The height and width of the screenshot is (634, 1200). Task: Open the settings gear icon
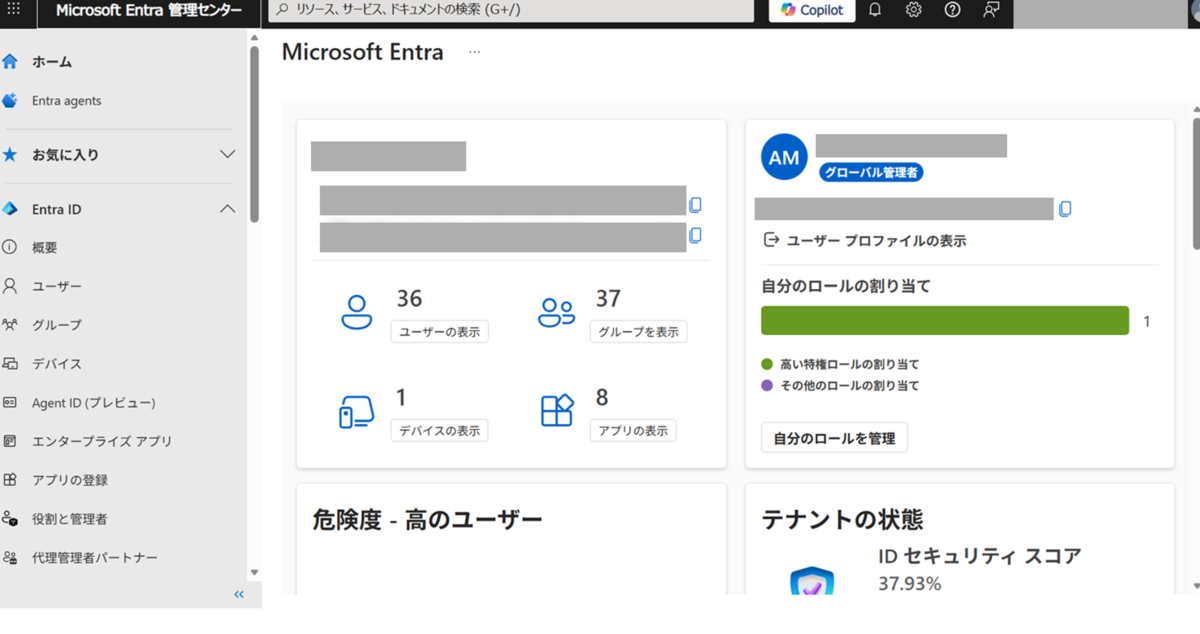point(913,10)
